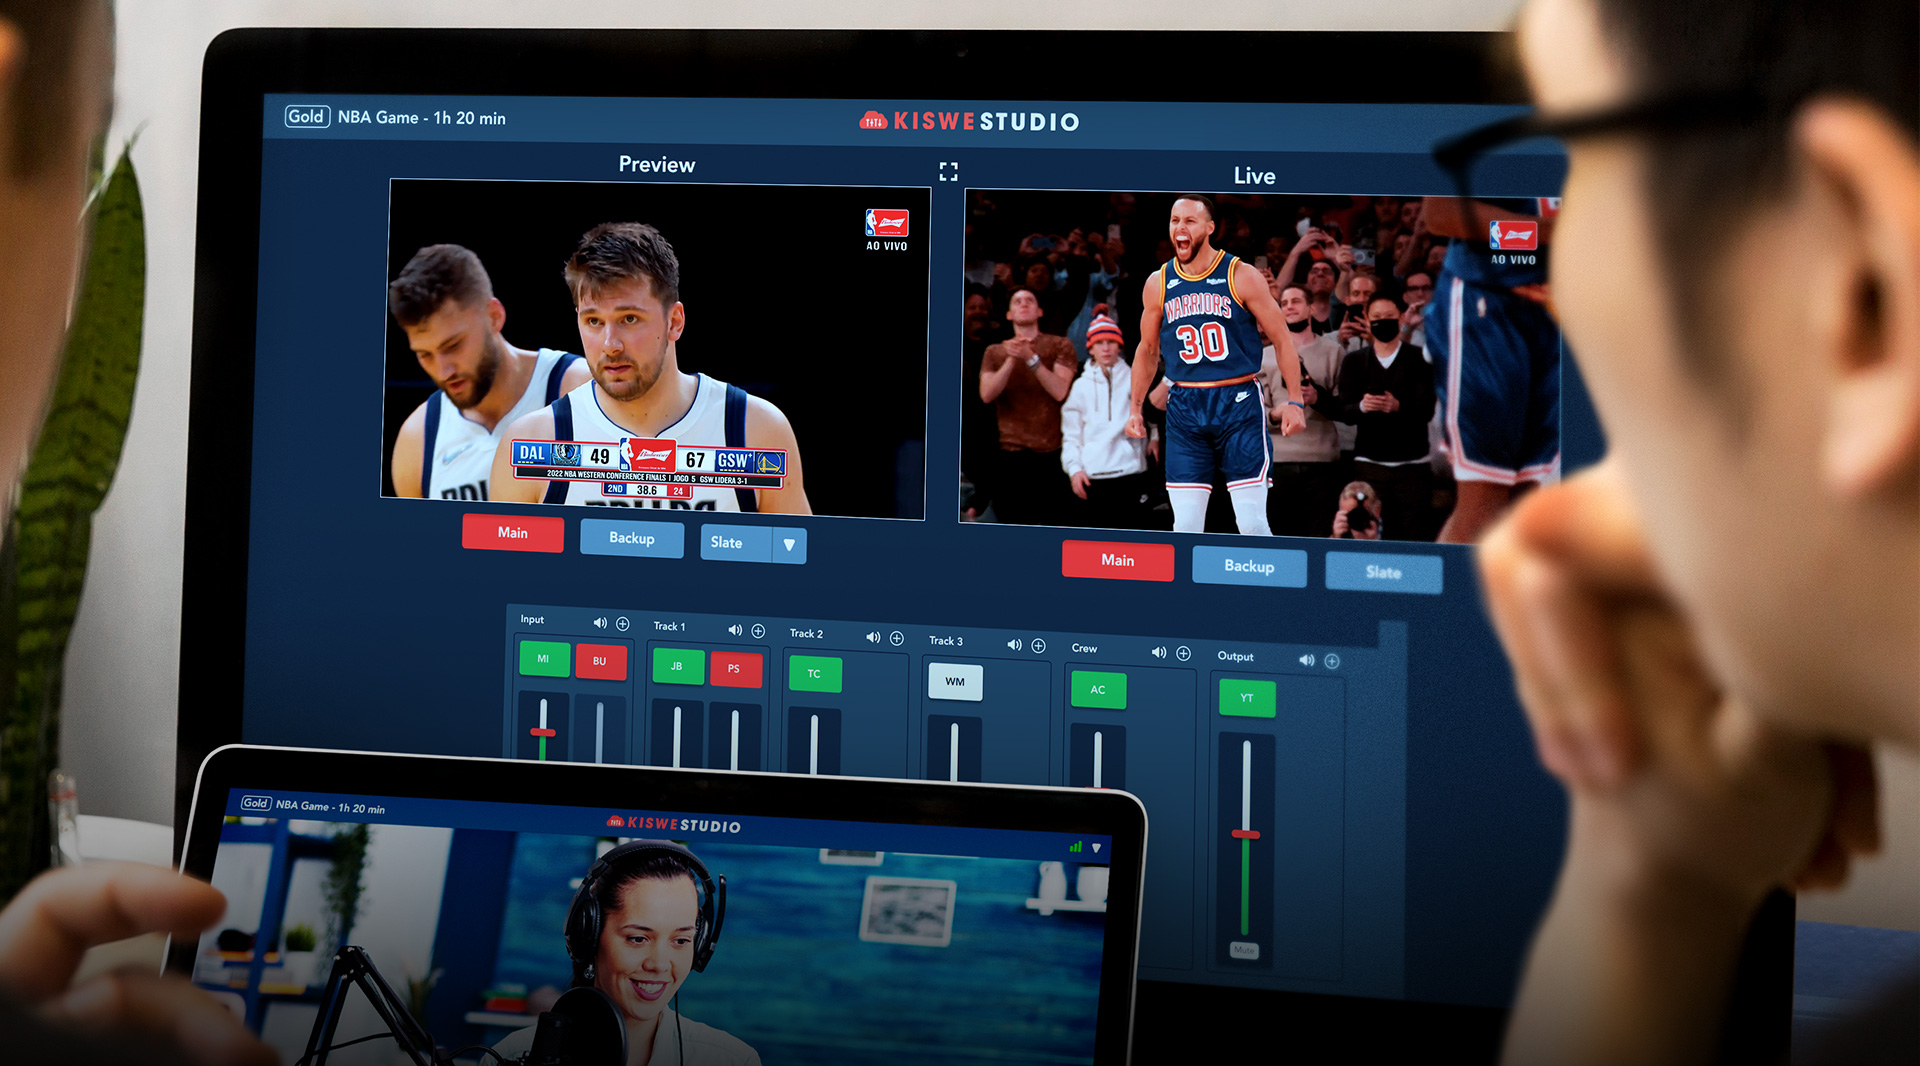Viewport: 1920px width, 1066px height.
Task: Click the "Input" mixer label
Action: [532, 619]
